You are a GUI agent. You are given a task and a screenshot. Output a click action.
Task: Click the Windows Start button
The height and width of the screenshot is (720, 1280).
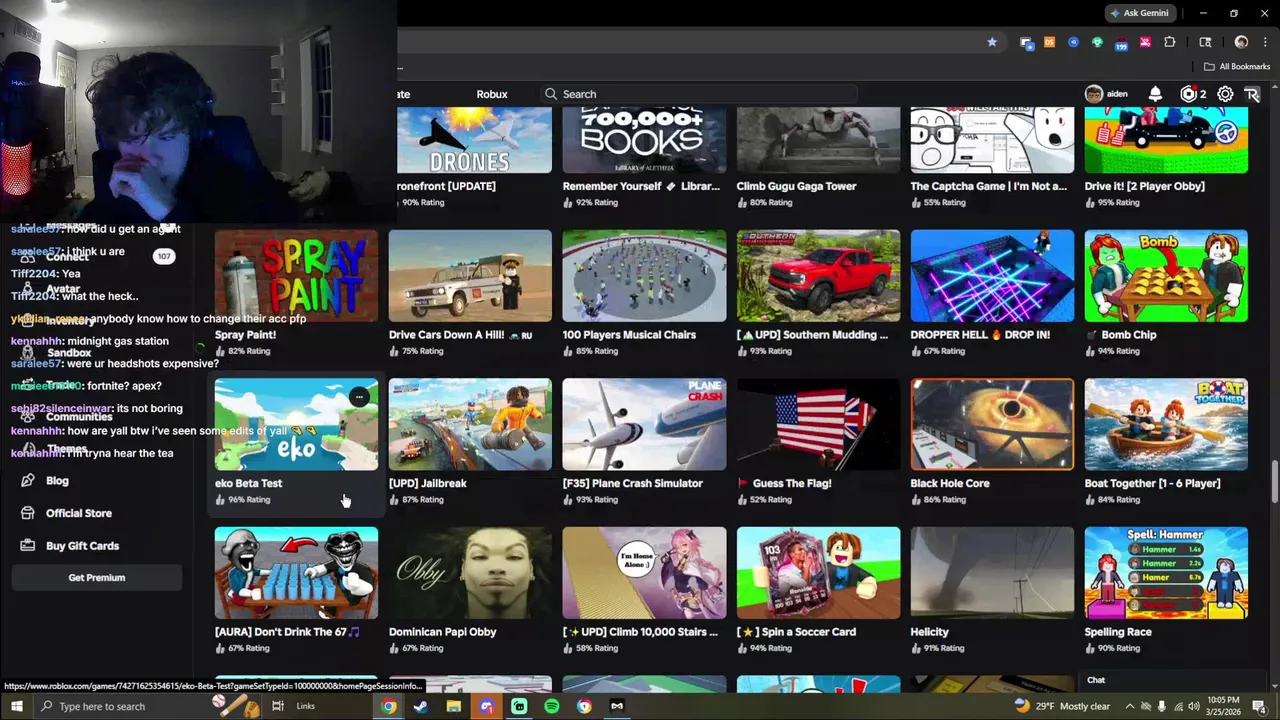pos(16,706)
